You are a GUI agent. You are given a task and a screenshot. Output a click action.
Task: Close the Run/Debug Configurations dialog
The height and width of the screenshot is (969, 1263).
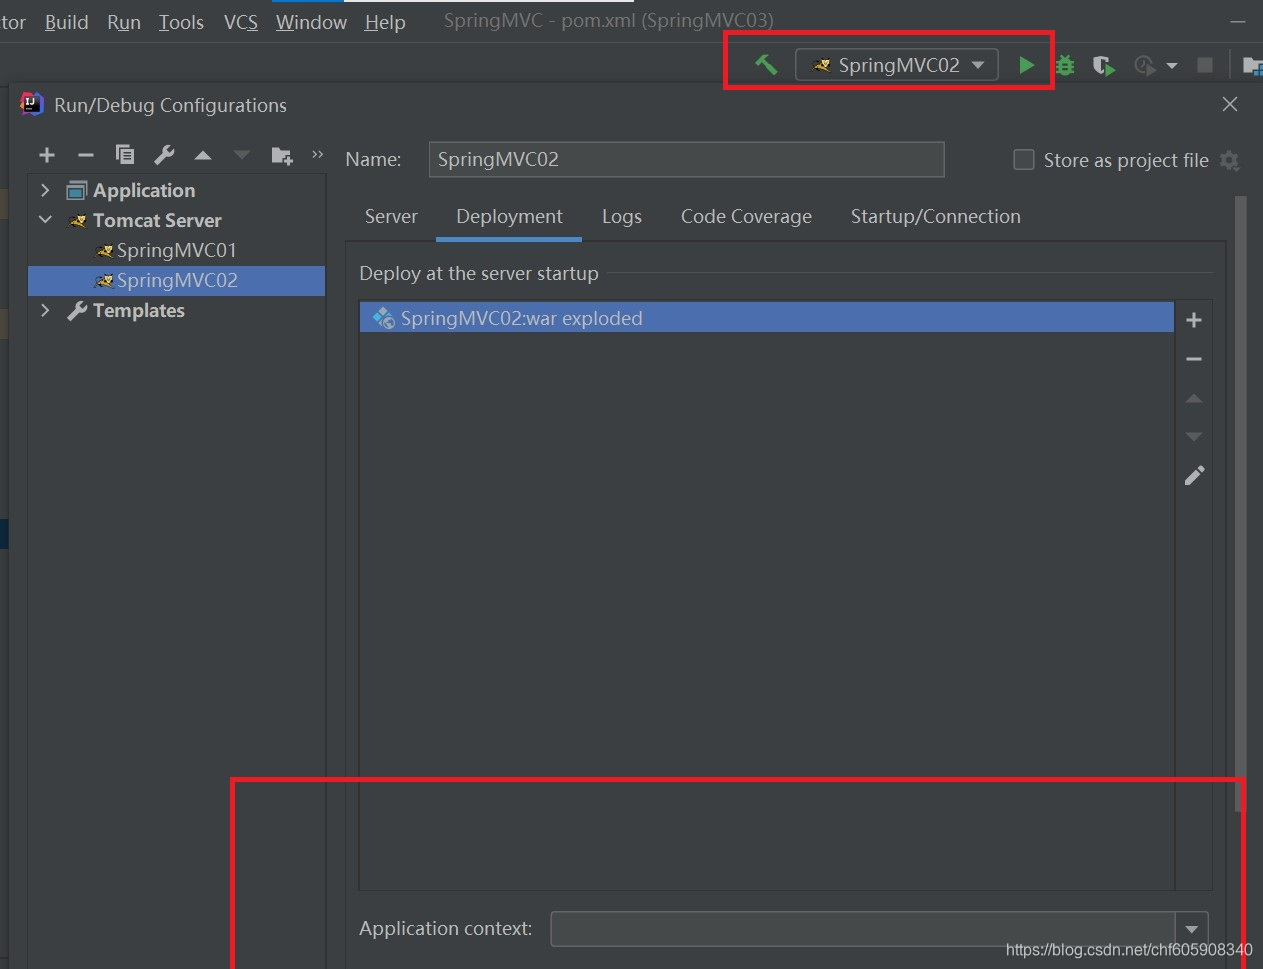tap(1230, 104)
